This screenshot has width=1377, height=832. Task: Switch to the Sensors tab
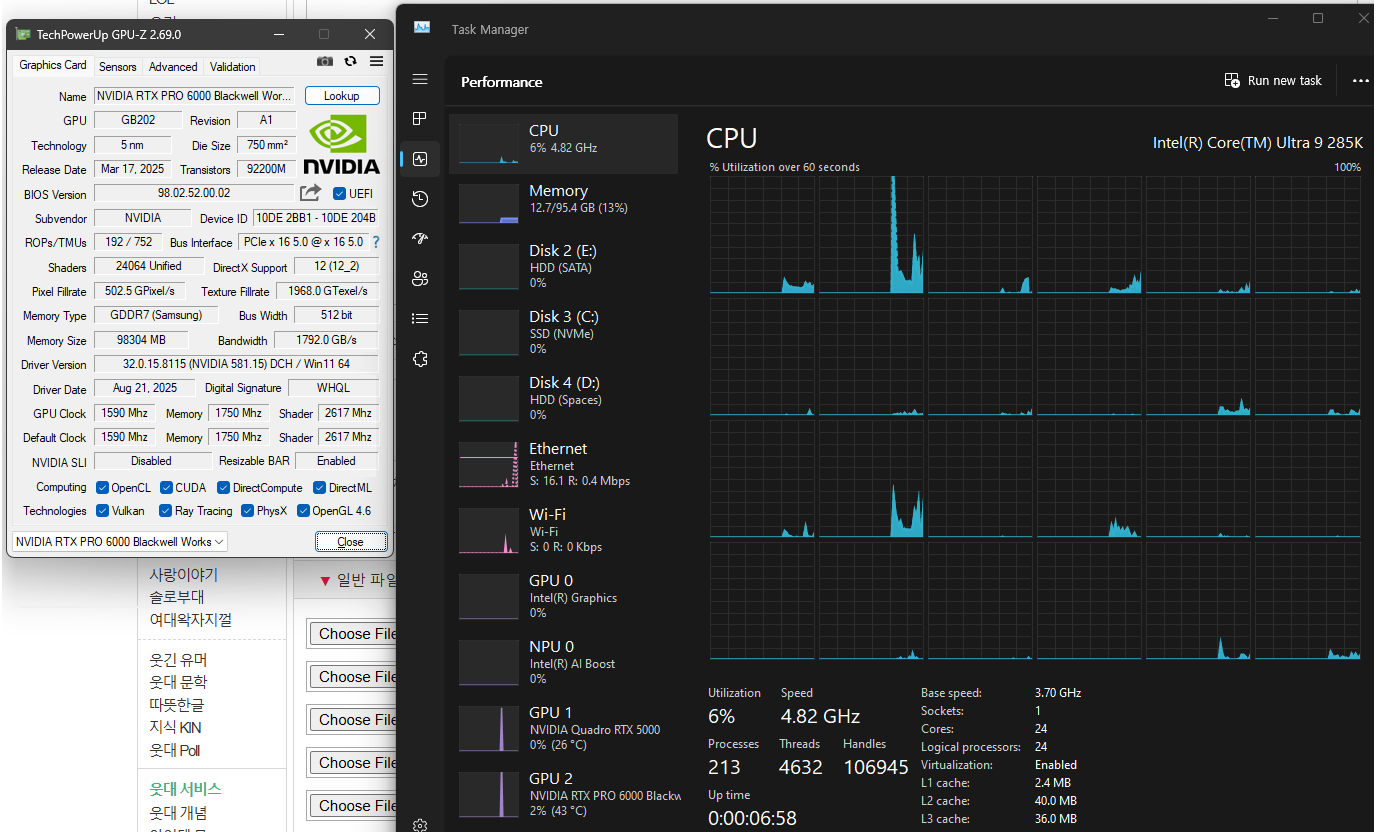click(117, 67)
